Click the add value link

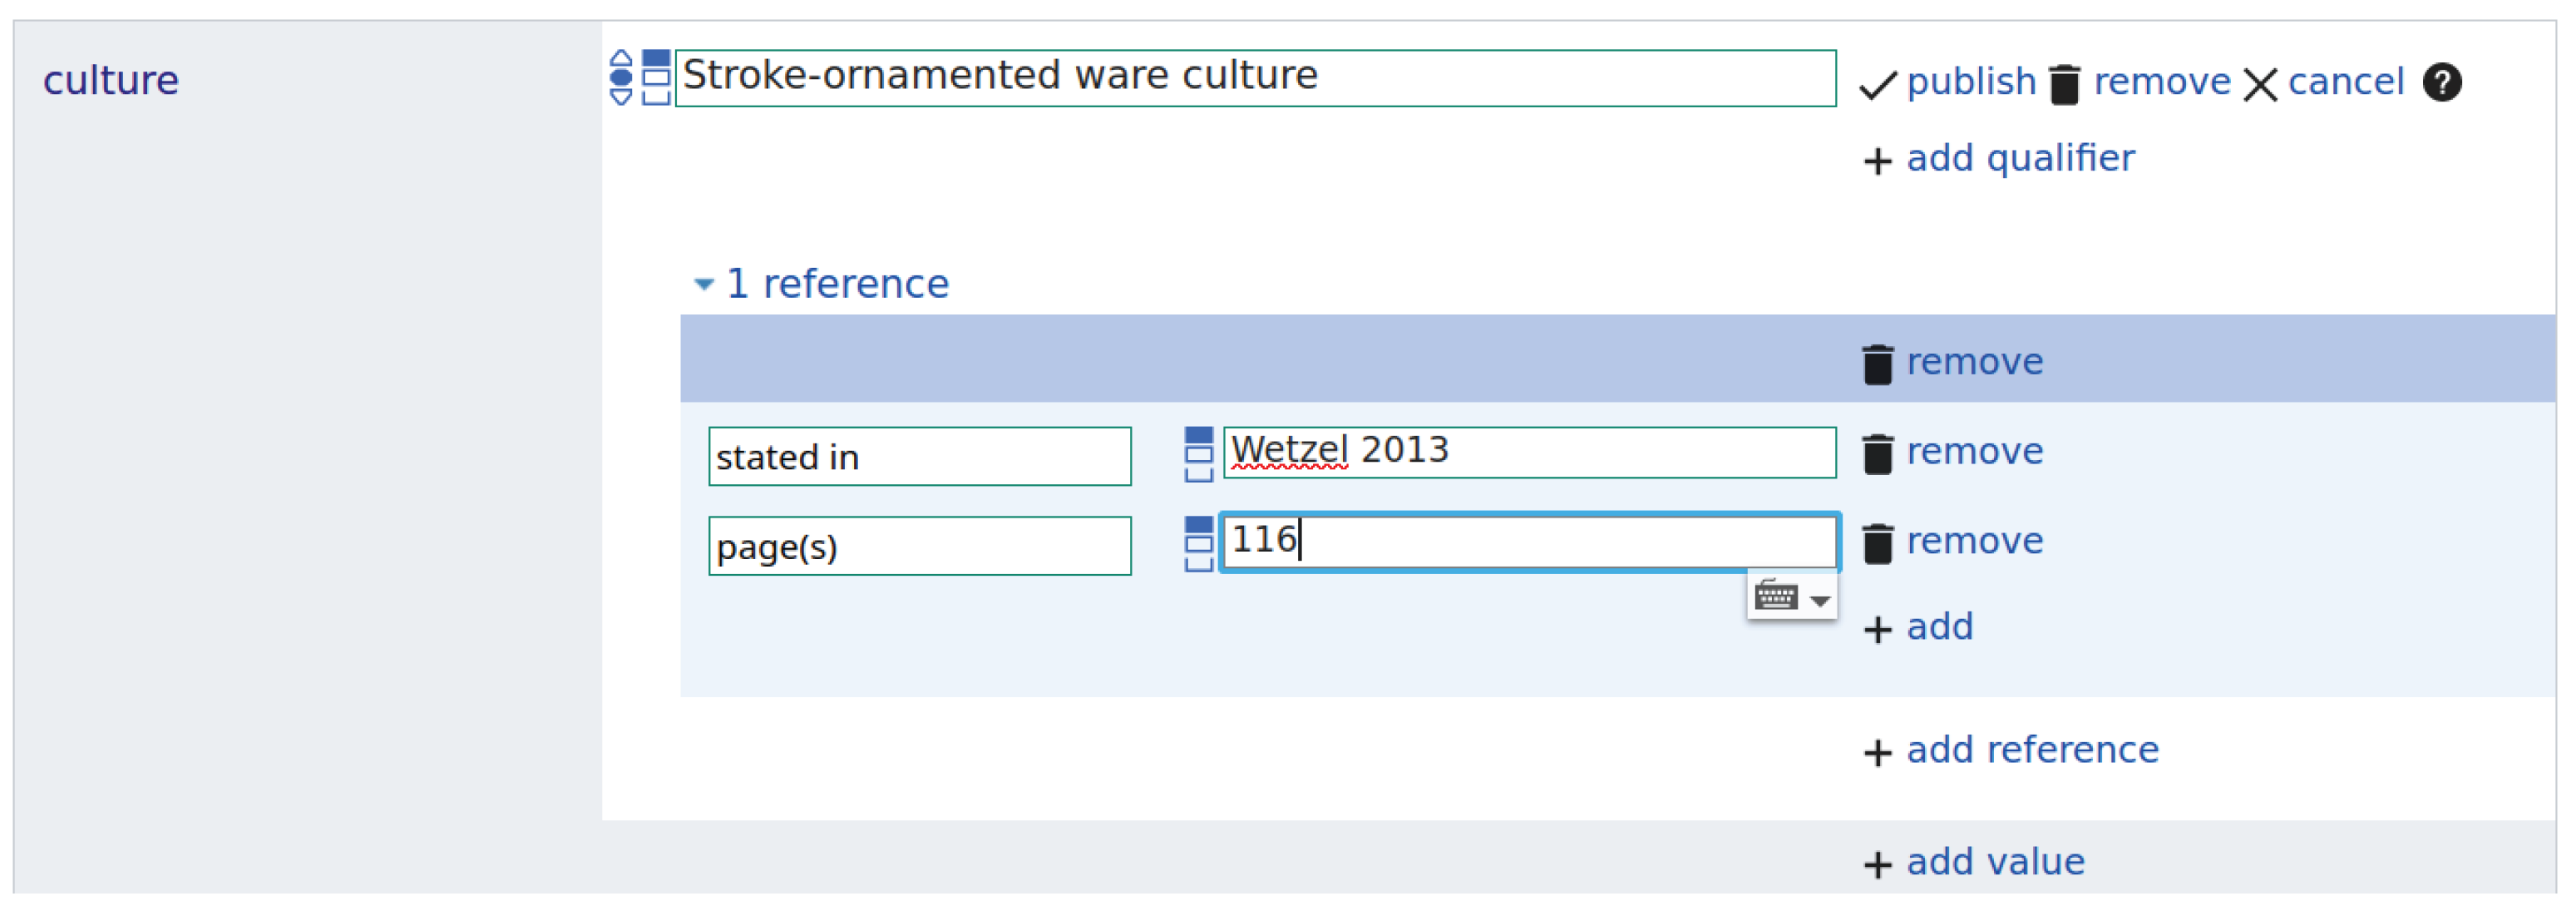1994,862
